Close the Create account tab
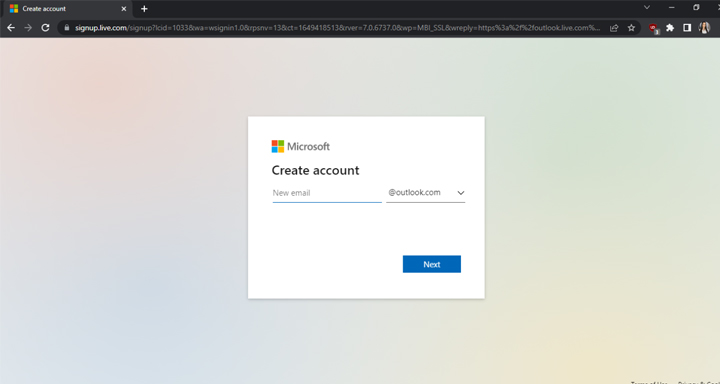This screenshot has height=384, width=720. 124,9
